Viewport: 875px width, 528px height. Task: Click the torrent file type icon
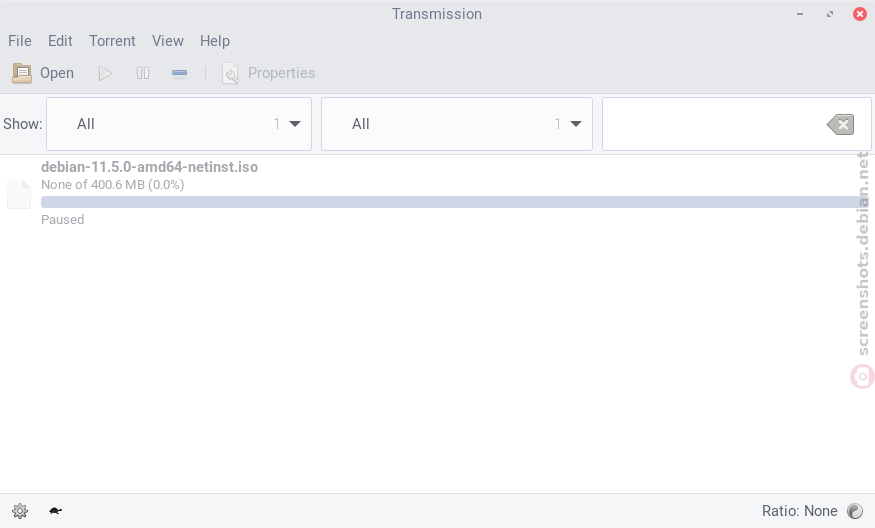(19, 194)
